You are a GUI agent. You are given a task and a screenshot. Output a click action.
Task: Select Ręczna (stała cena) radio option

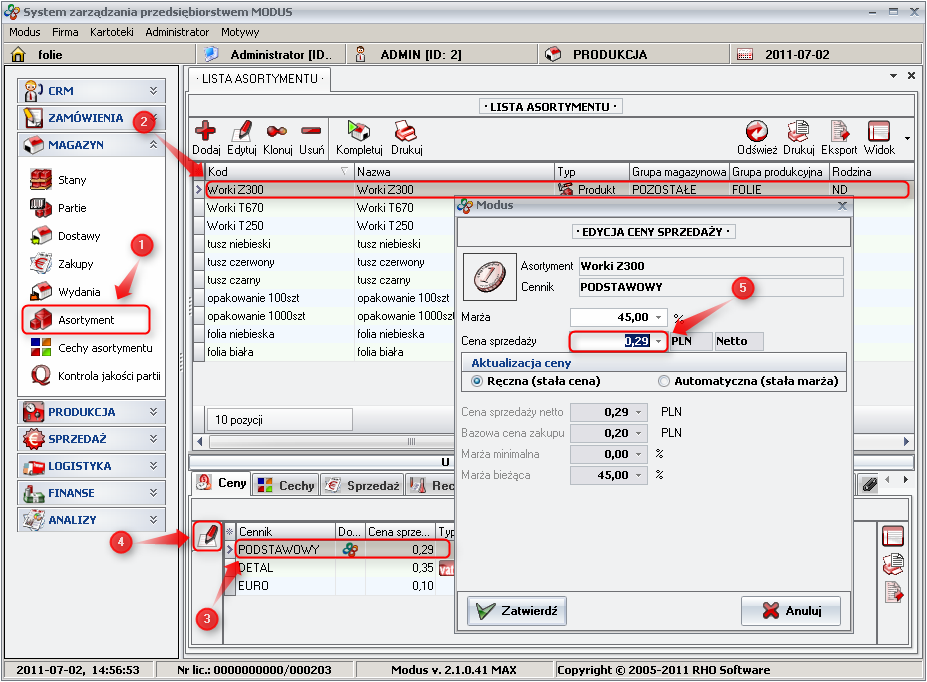point(477,381)
